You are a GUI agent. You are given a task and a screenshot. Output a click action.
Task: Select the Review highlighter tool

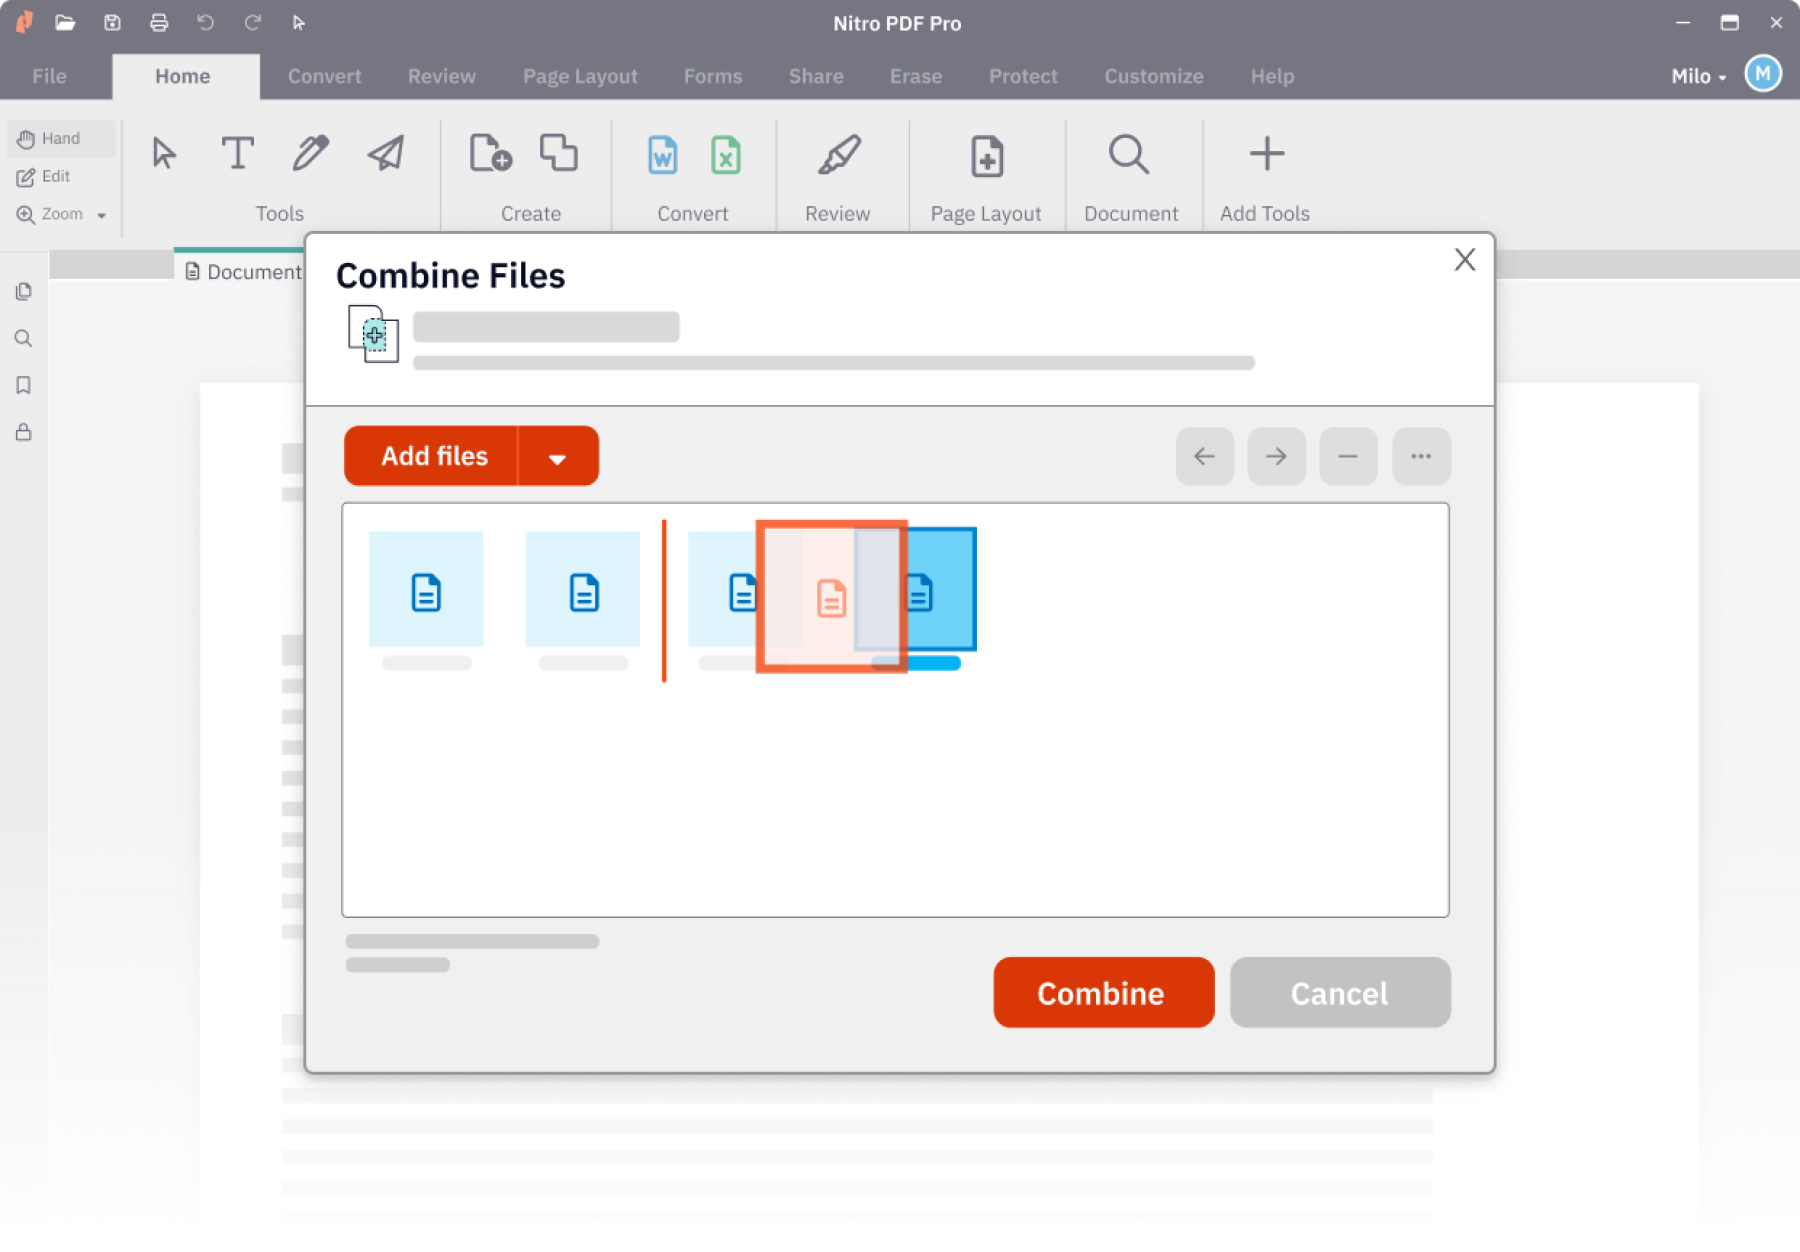840,153
